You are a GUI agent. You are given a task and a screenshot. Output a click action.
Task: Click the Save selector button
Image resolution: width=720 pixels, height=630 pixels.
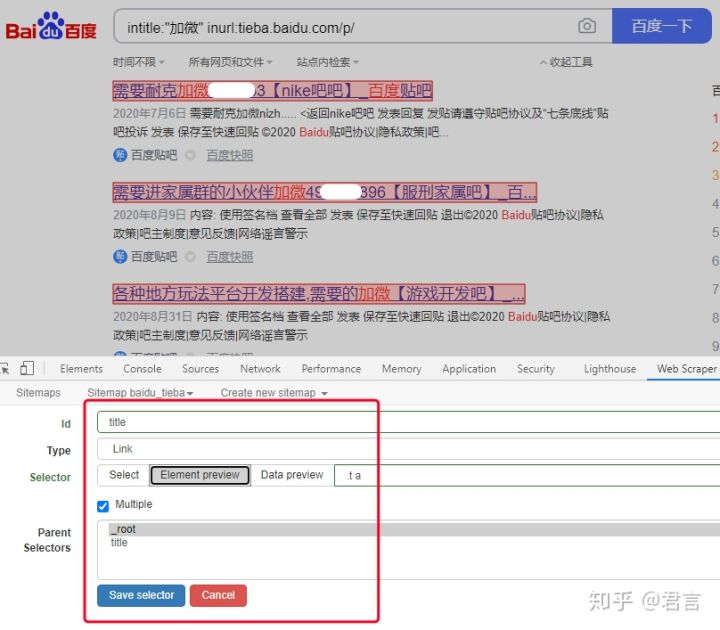pos(141,595)
